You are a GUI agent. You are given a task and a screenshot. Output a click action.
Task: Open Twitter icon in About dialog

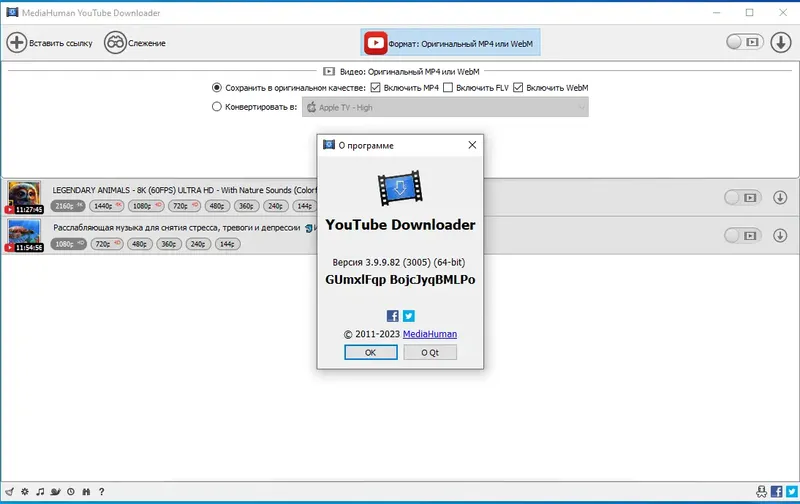click(x=409, y=316)
